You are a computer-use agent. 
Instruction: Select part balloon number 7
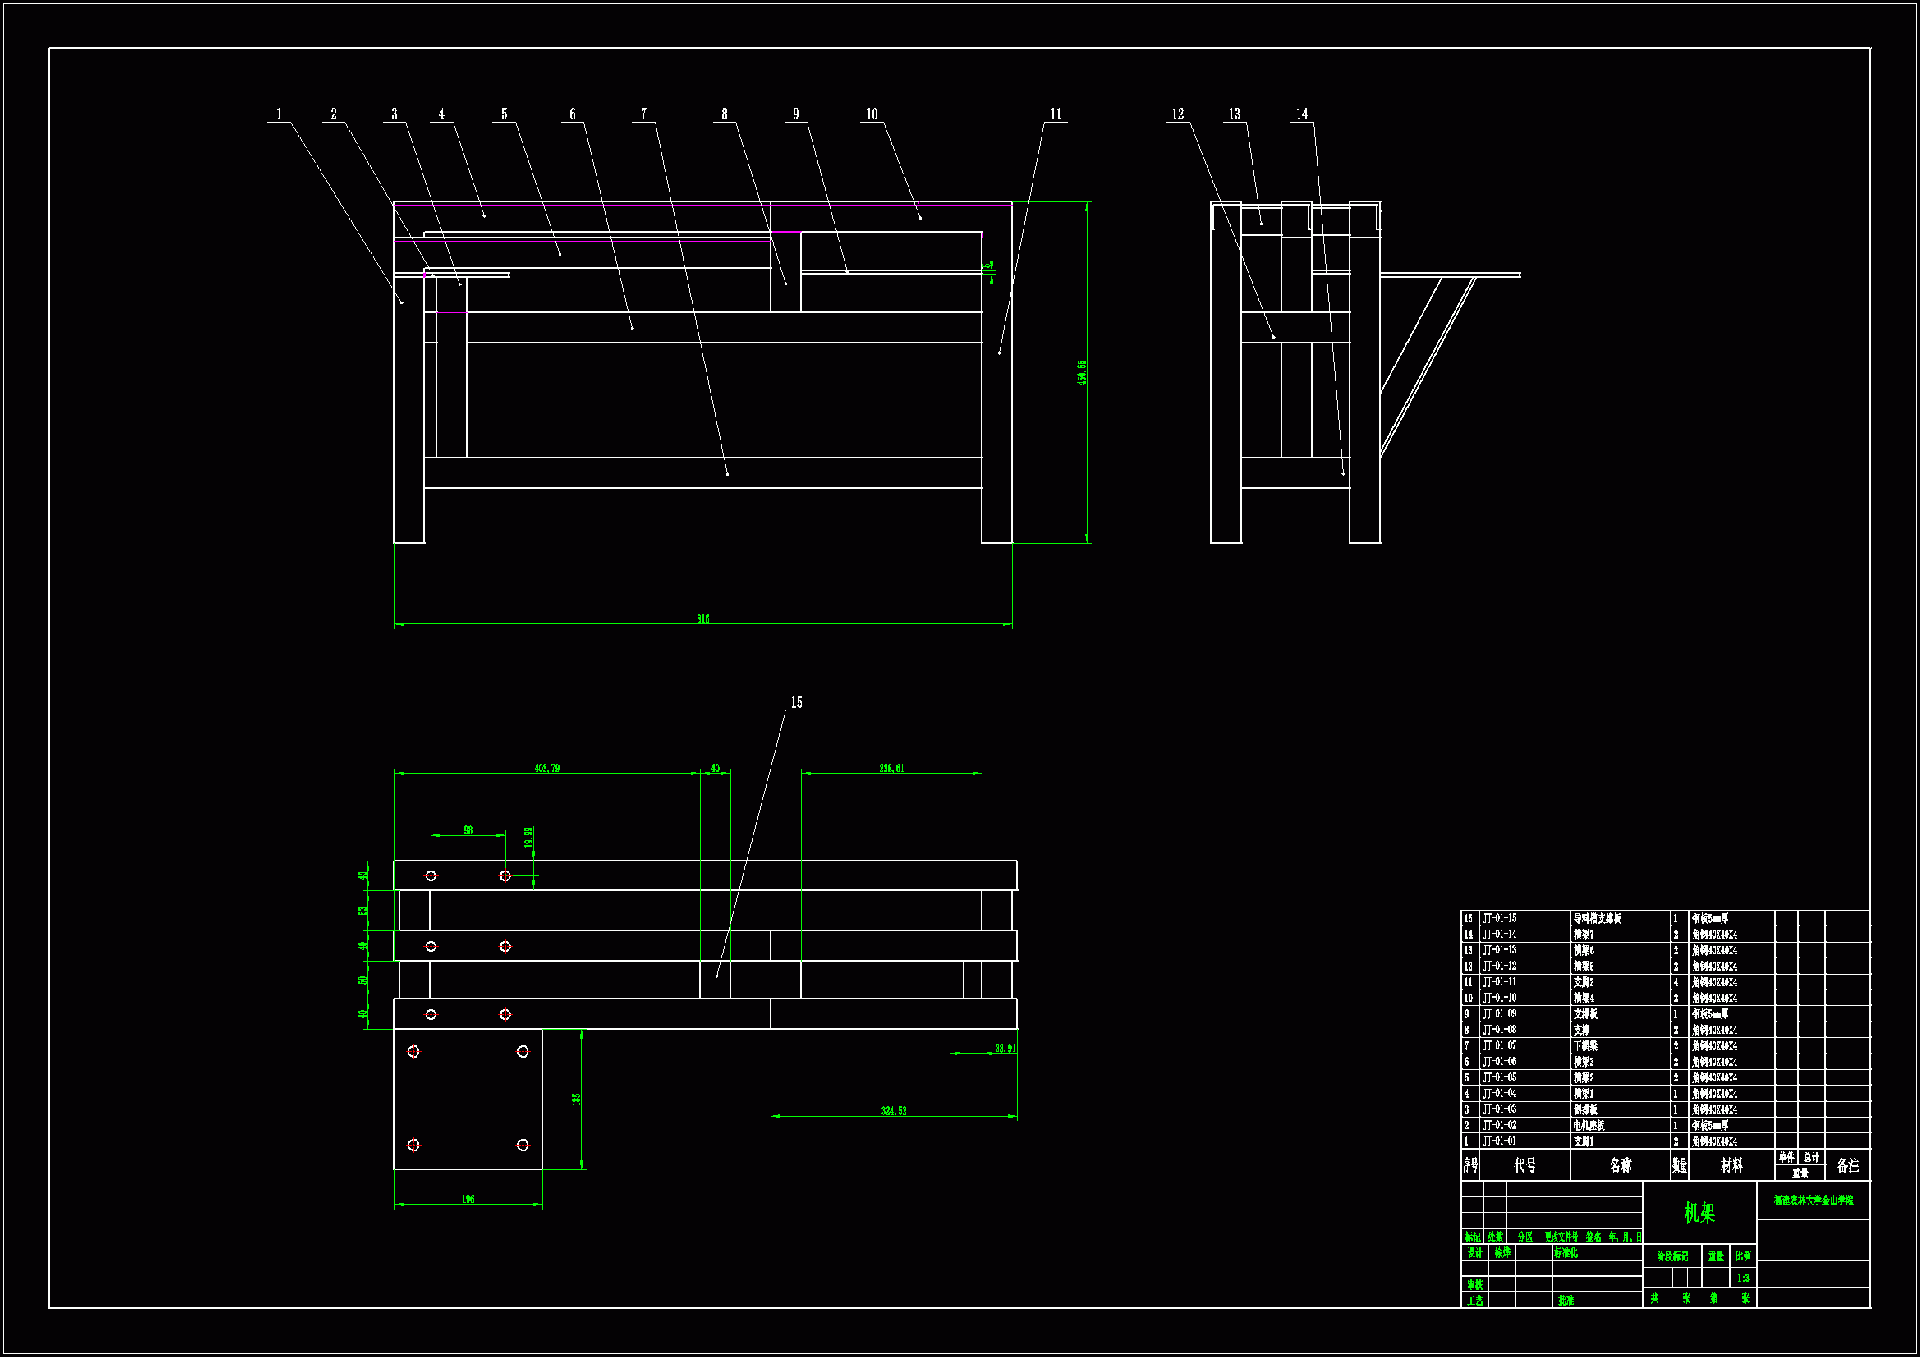click(644, 114)
